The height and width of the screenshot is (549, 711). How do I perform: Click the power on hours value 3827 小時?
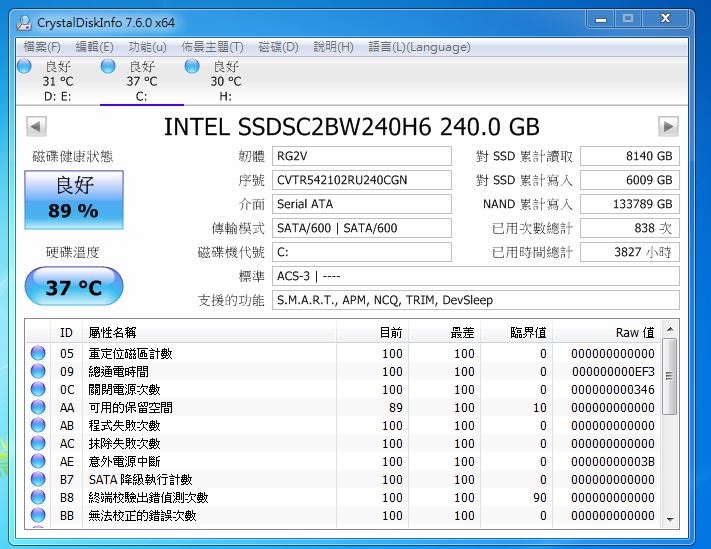(630, 252)
